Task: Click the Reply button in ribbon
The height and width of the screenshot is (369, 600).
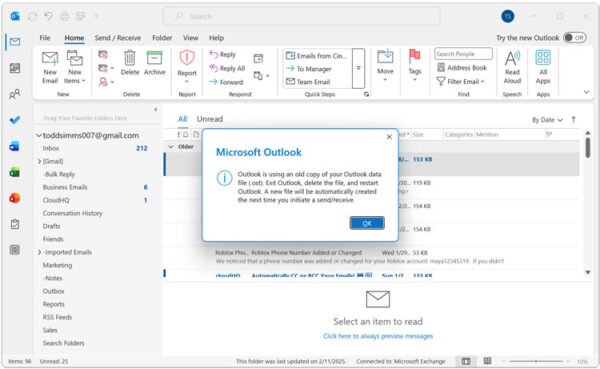Action: (222, 54)
